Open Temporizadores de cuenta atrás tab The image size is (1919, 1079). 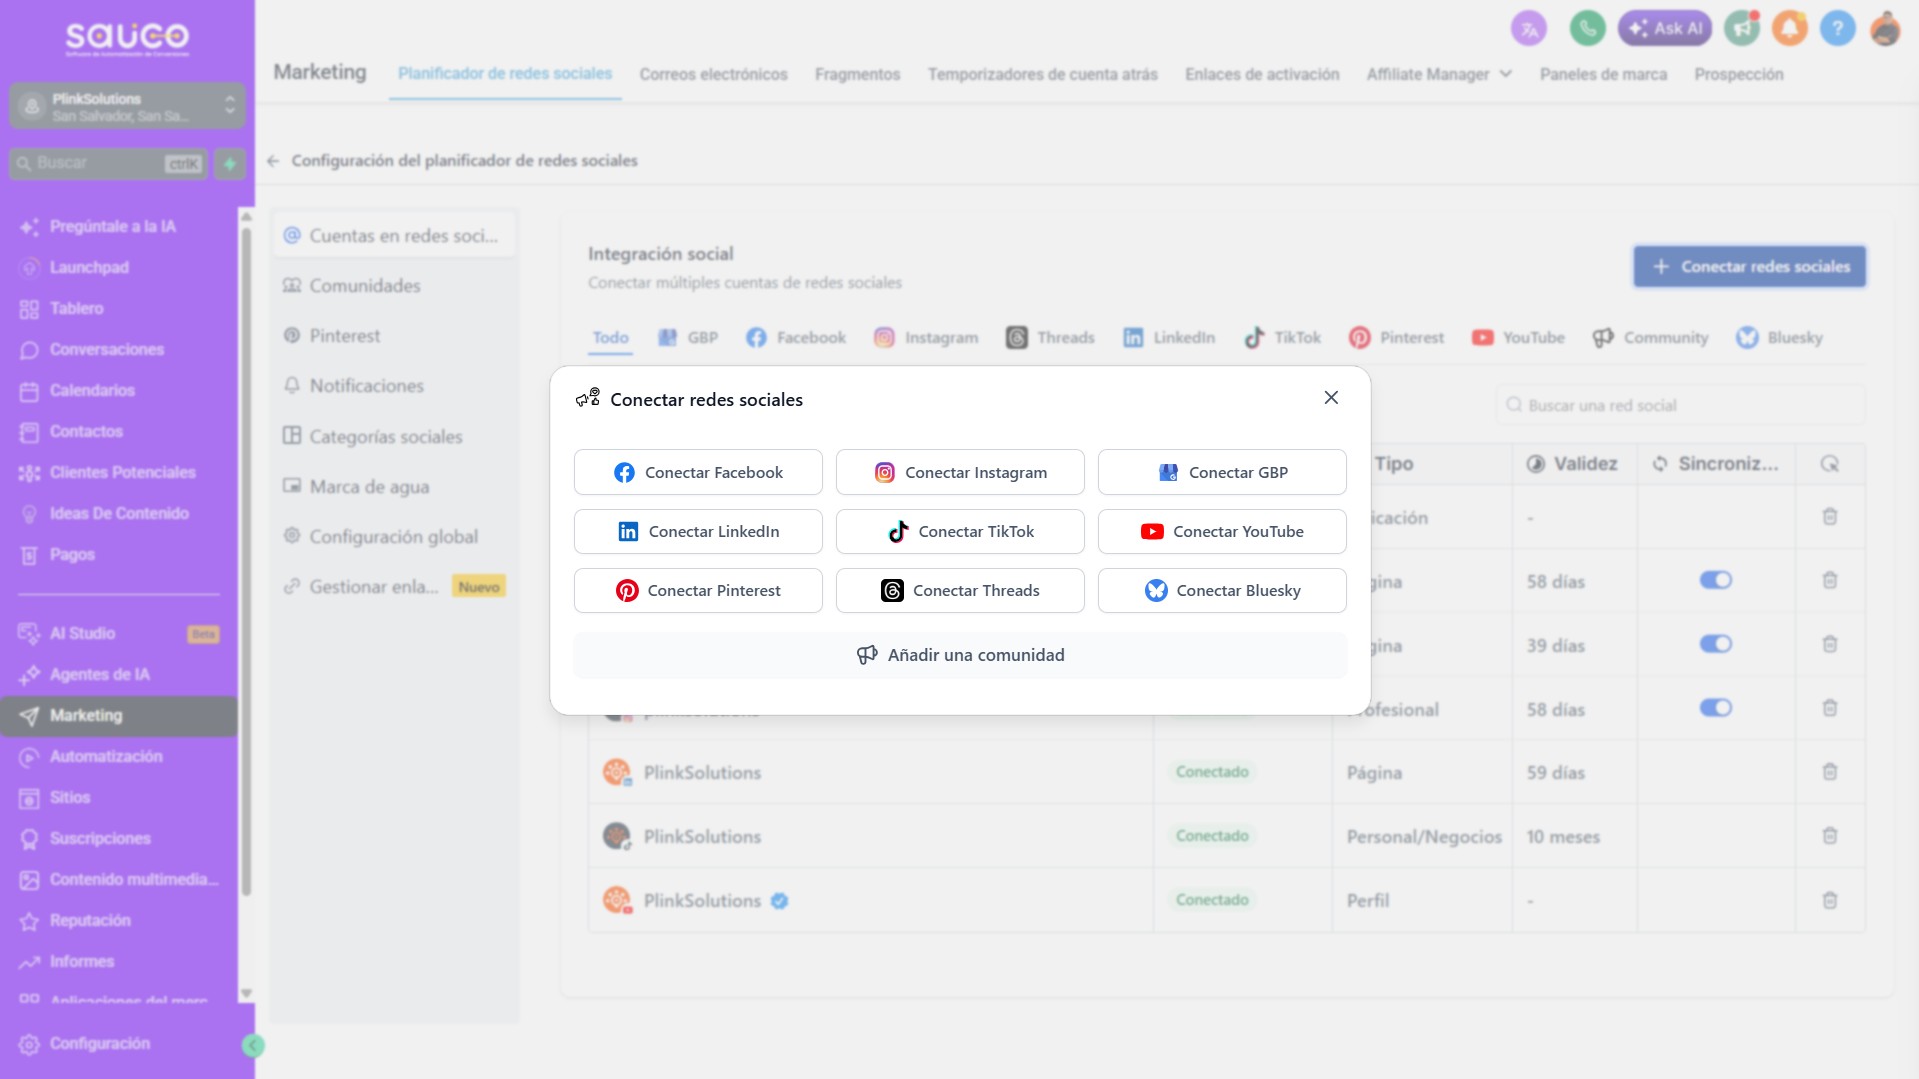click(x=1043, y=74)
